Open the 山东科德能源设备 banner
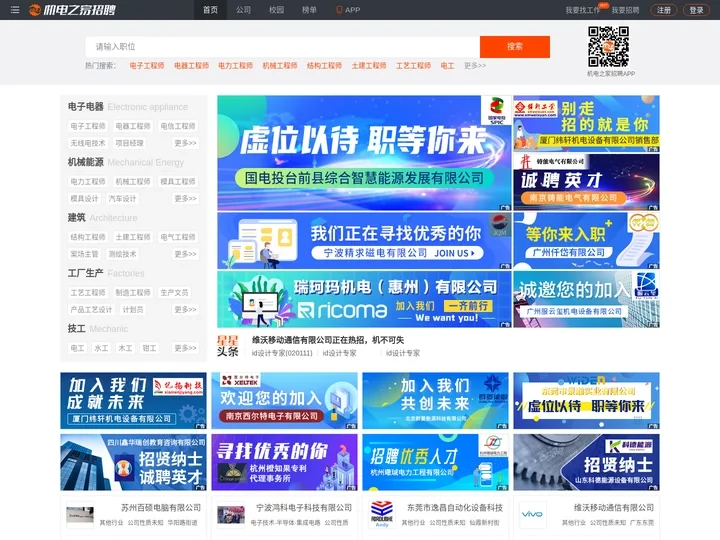 coord(586,462)
